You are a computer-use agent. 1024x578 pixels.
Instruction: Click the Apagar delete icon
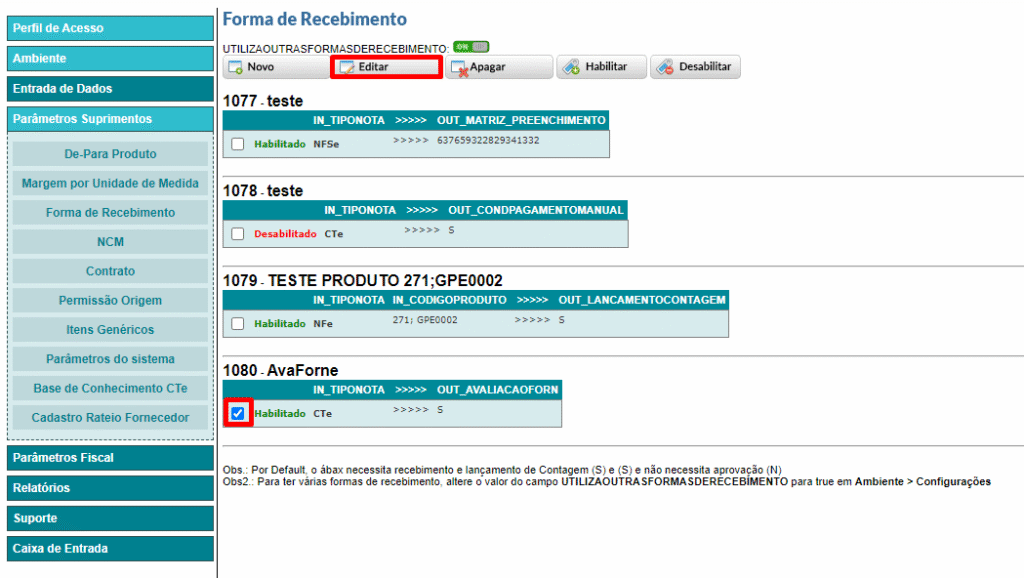459,68
